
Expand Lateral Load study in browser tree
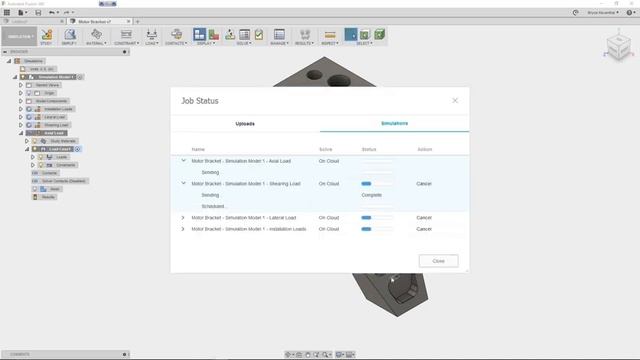(x=21, y=117)
